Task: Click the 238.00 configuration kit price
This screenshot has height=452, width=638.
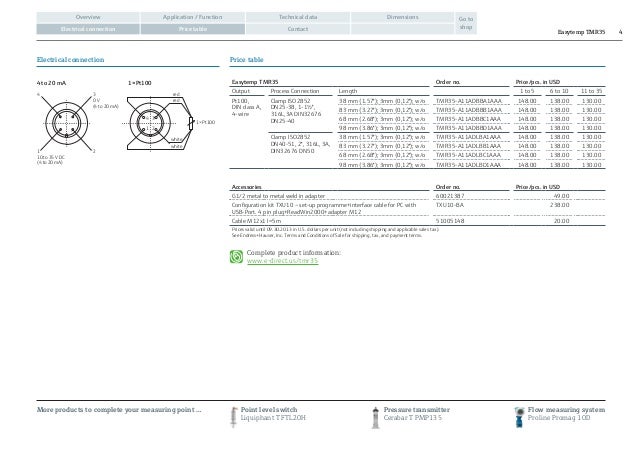Action: [x=560, y=205]
